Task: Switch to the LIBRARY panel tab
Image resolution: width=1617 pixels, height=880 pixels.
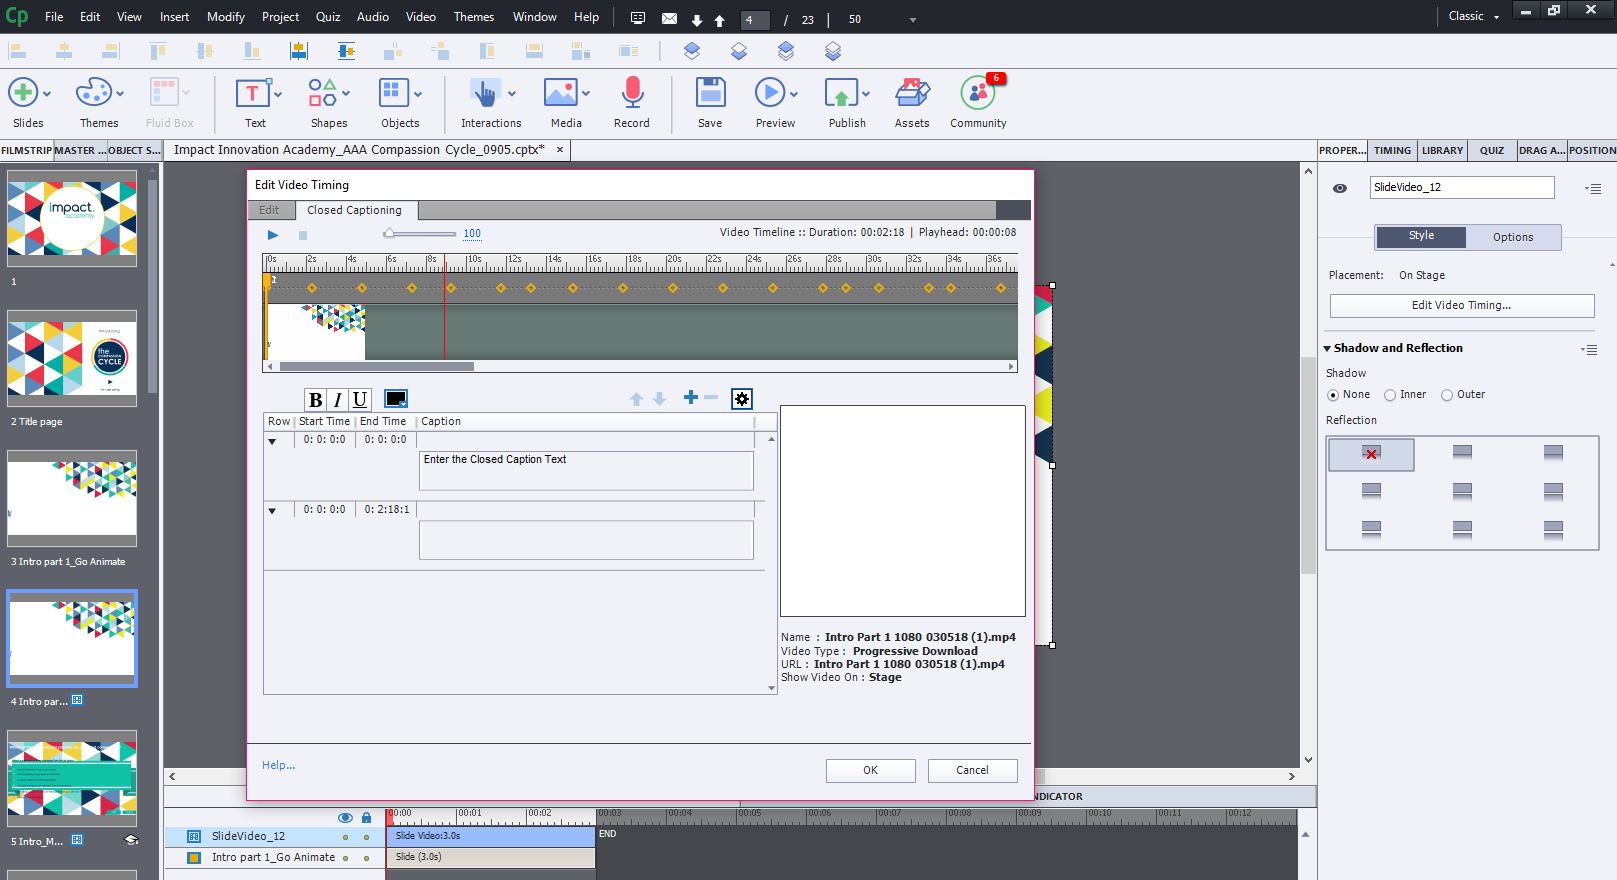Action: click(x=1442, y=150)
